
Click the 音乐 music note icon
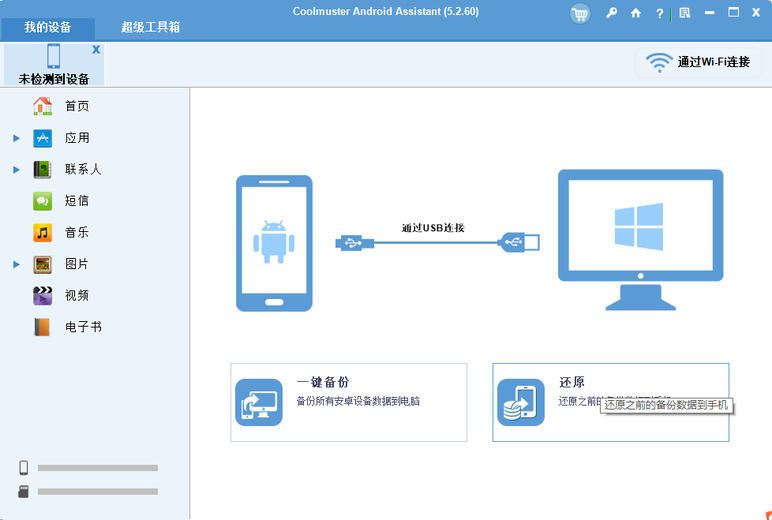click(42, 232)
